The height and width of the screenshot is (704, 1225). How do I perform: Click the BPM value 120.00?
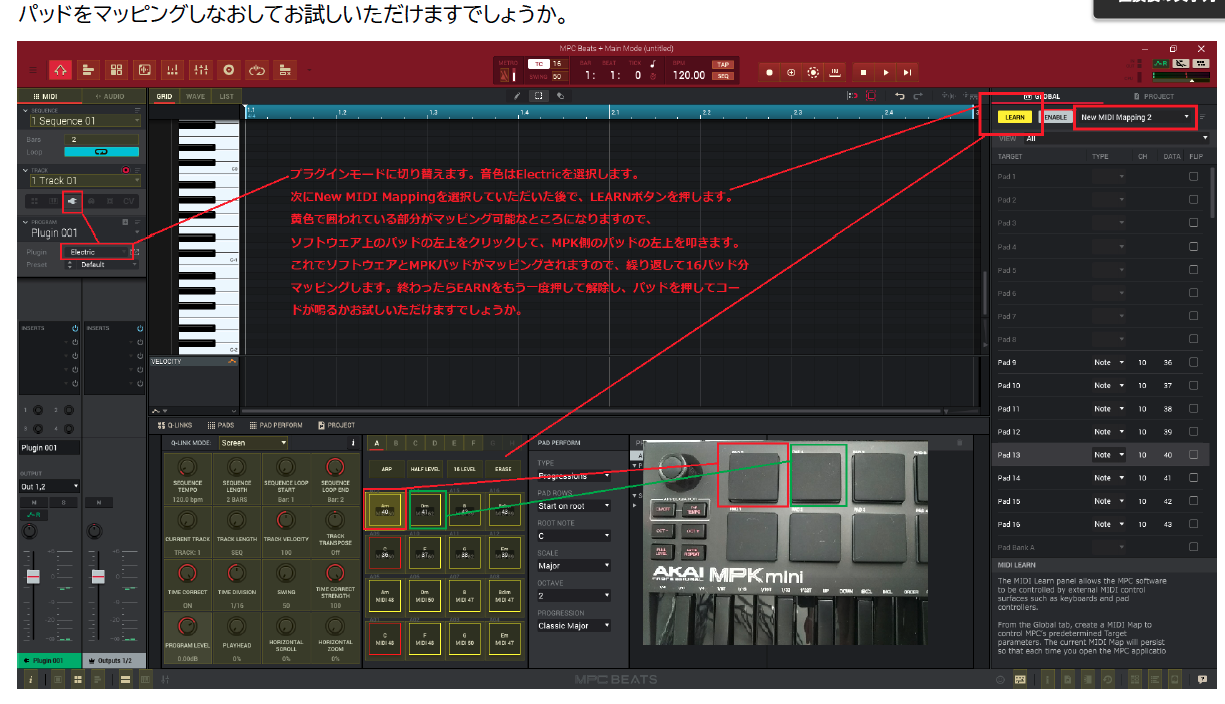688,75
